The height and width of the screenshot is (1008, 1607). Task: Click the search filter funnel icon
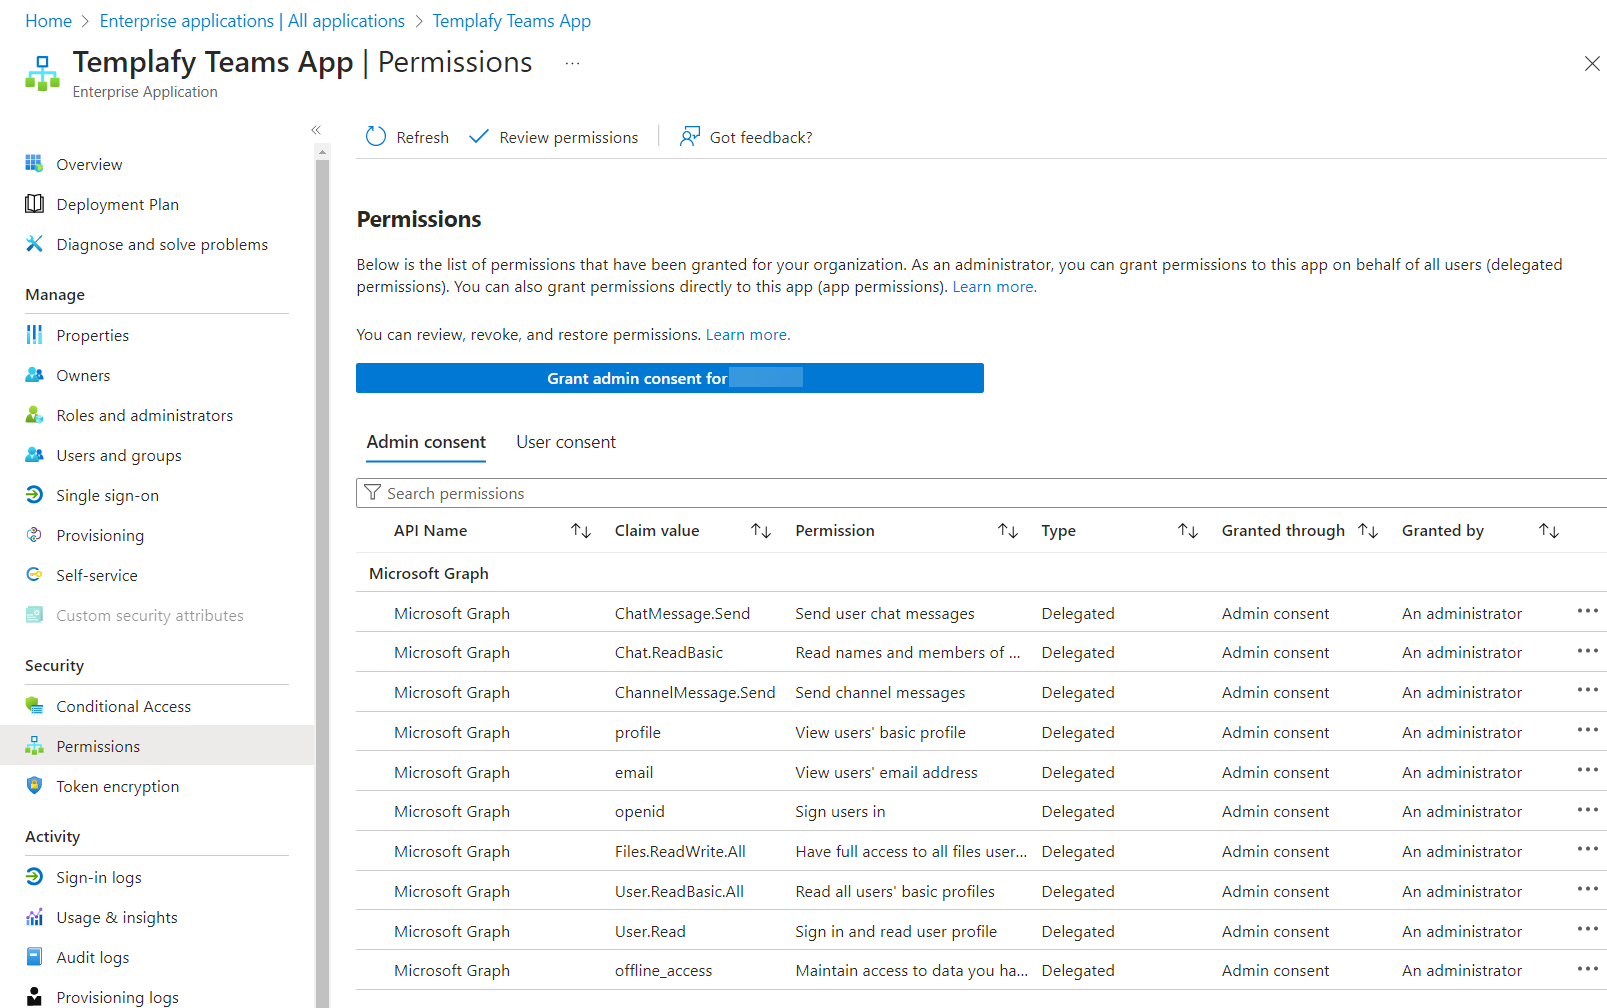point(372,492)
